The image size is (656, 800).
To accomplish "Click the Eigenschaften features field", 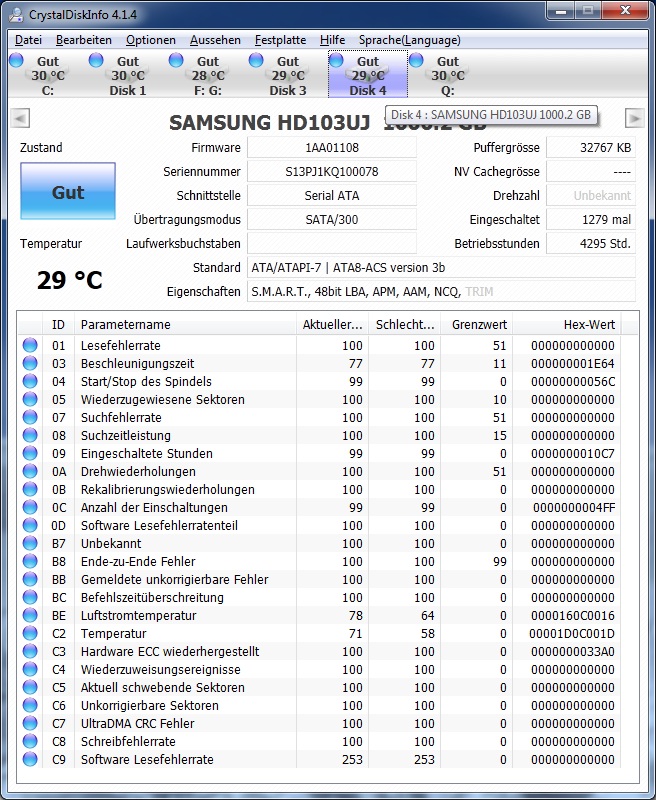I will click(x=442, y=291).
